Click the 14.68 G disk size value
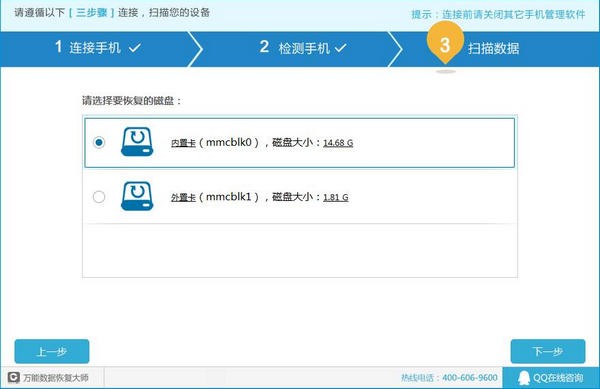 [338, 143]
